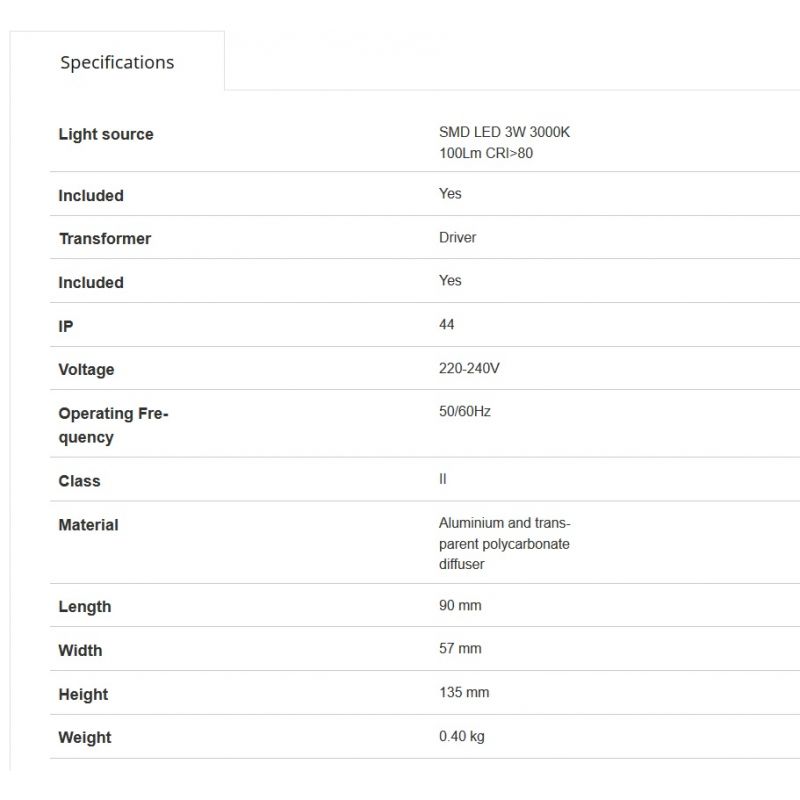Open the Specifications tab
This screenshot has height=800, width=800.
(x=117, y=62)
